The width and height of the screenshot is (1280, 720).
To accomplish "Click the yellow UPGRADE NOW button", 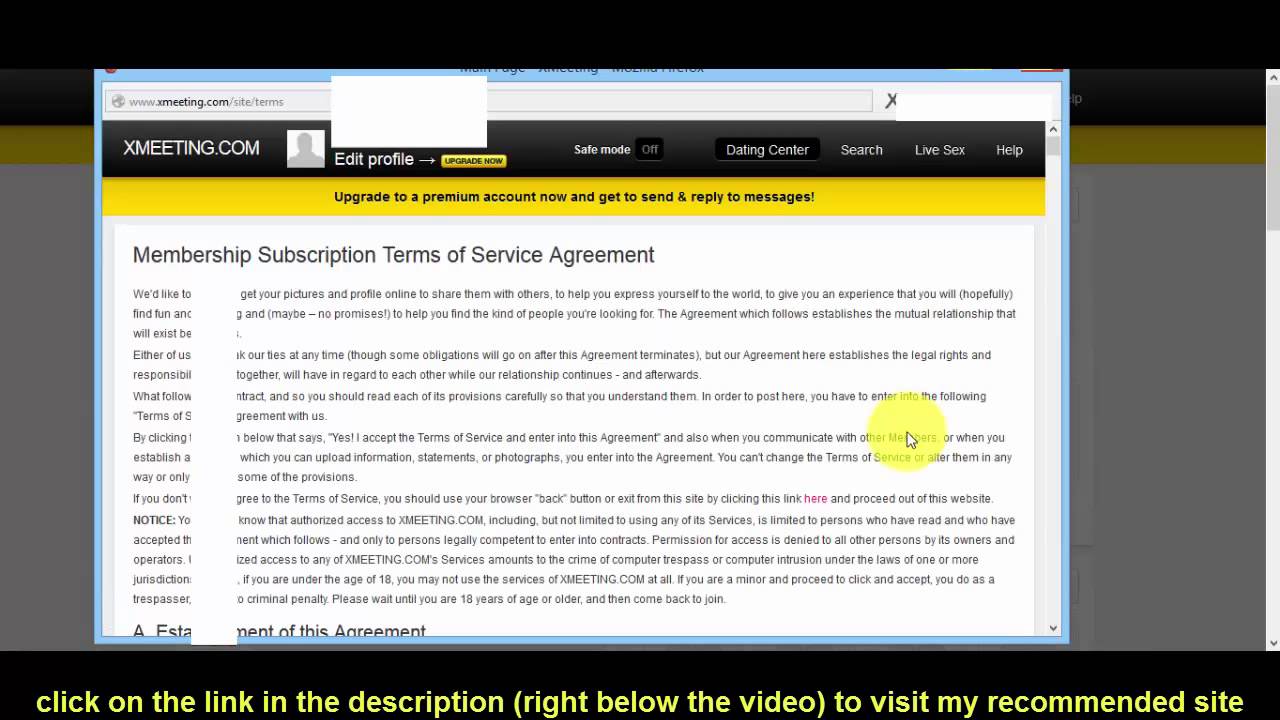I will click(x=474, y=160).
